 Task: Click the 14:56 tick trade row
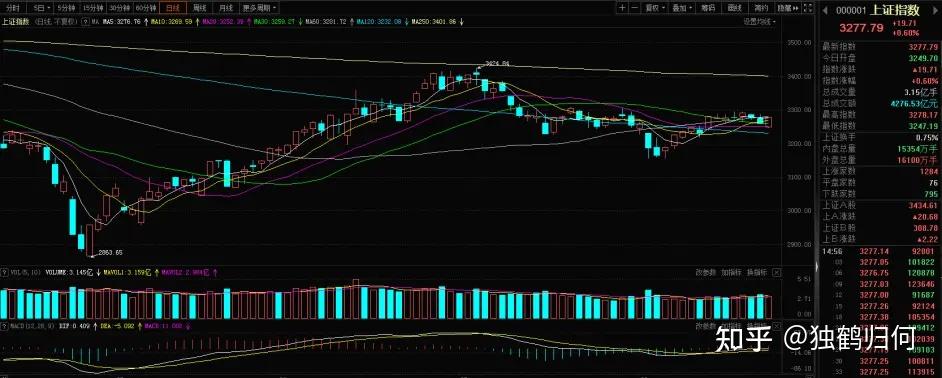point(880,252)
